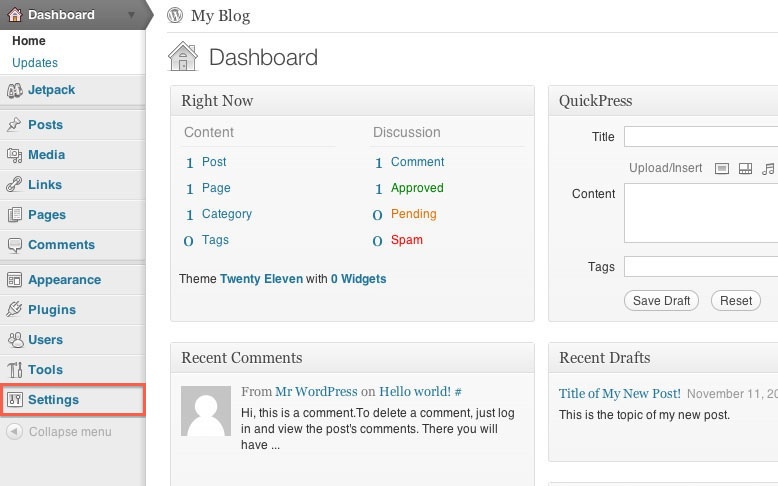
Task: Click the Tools icon in sidebar
Action: pos(14,370)
